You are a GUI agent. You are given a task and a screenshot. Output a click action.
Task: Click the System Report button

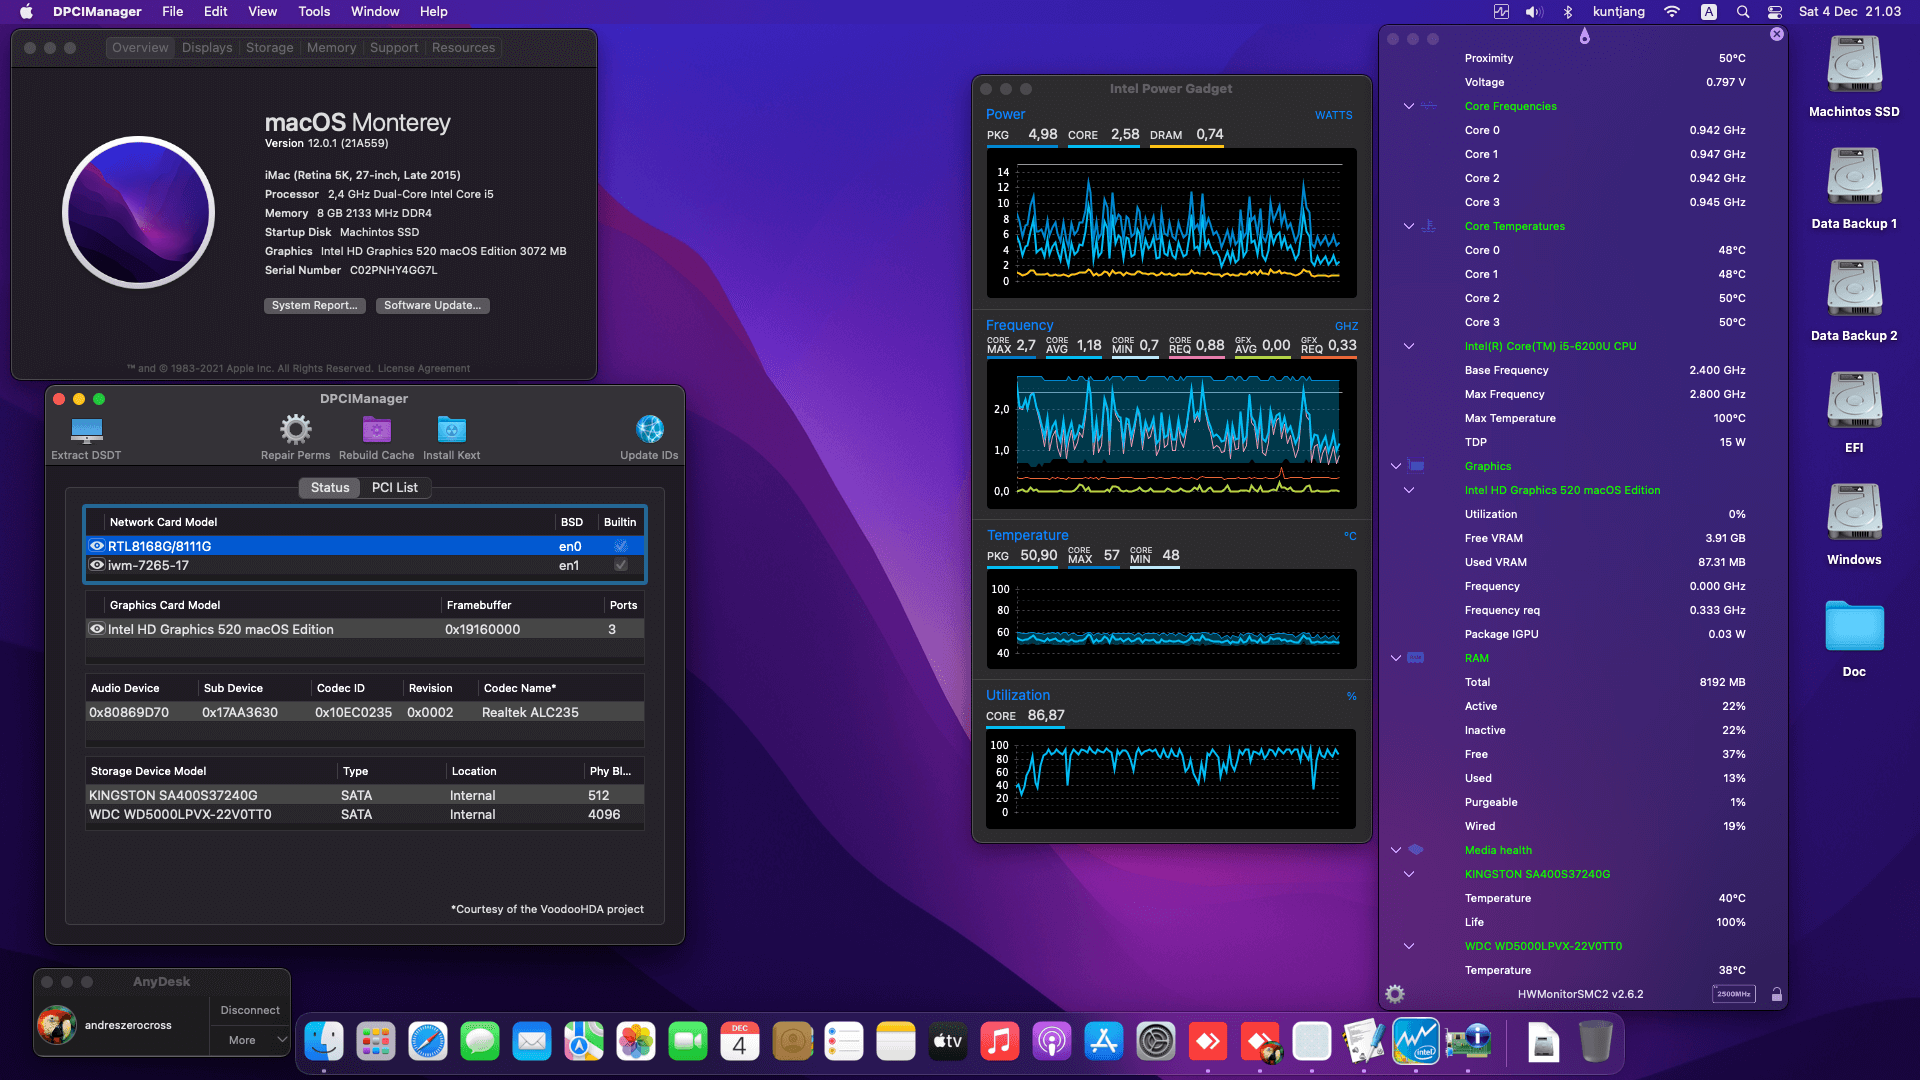click(x=315, y=306)
